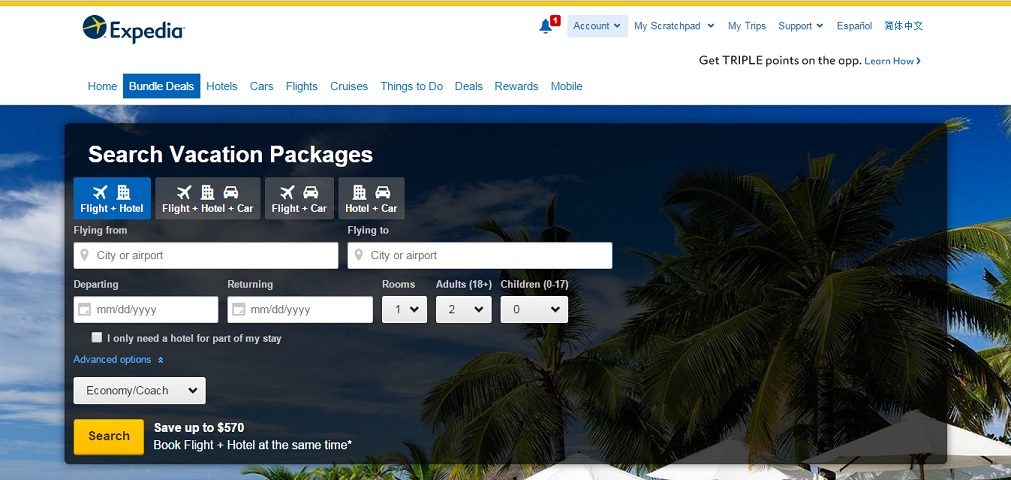1011x480 pixels.
Task: Open the Flights tab
Action: point(302,86)
